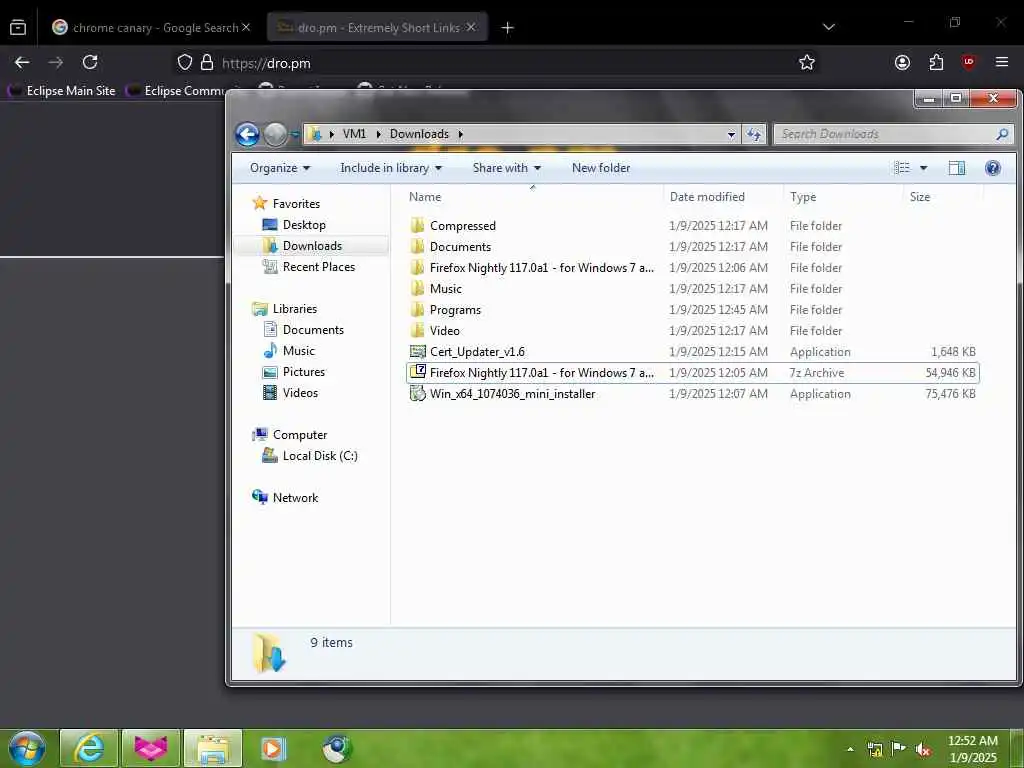Click the muted volume tray icon
This screenshot has width=1024, height=768.
[923, 750]
